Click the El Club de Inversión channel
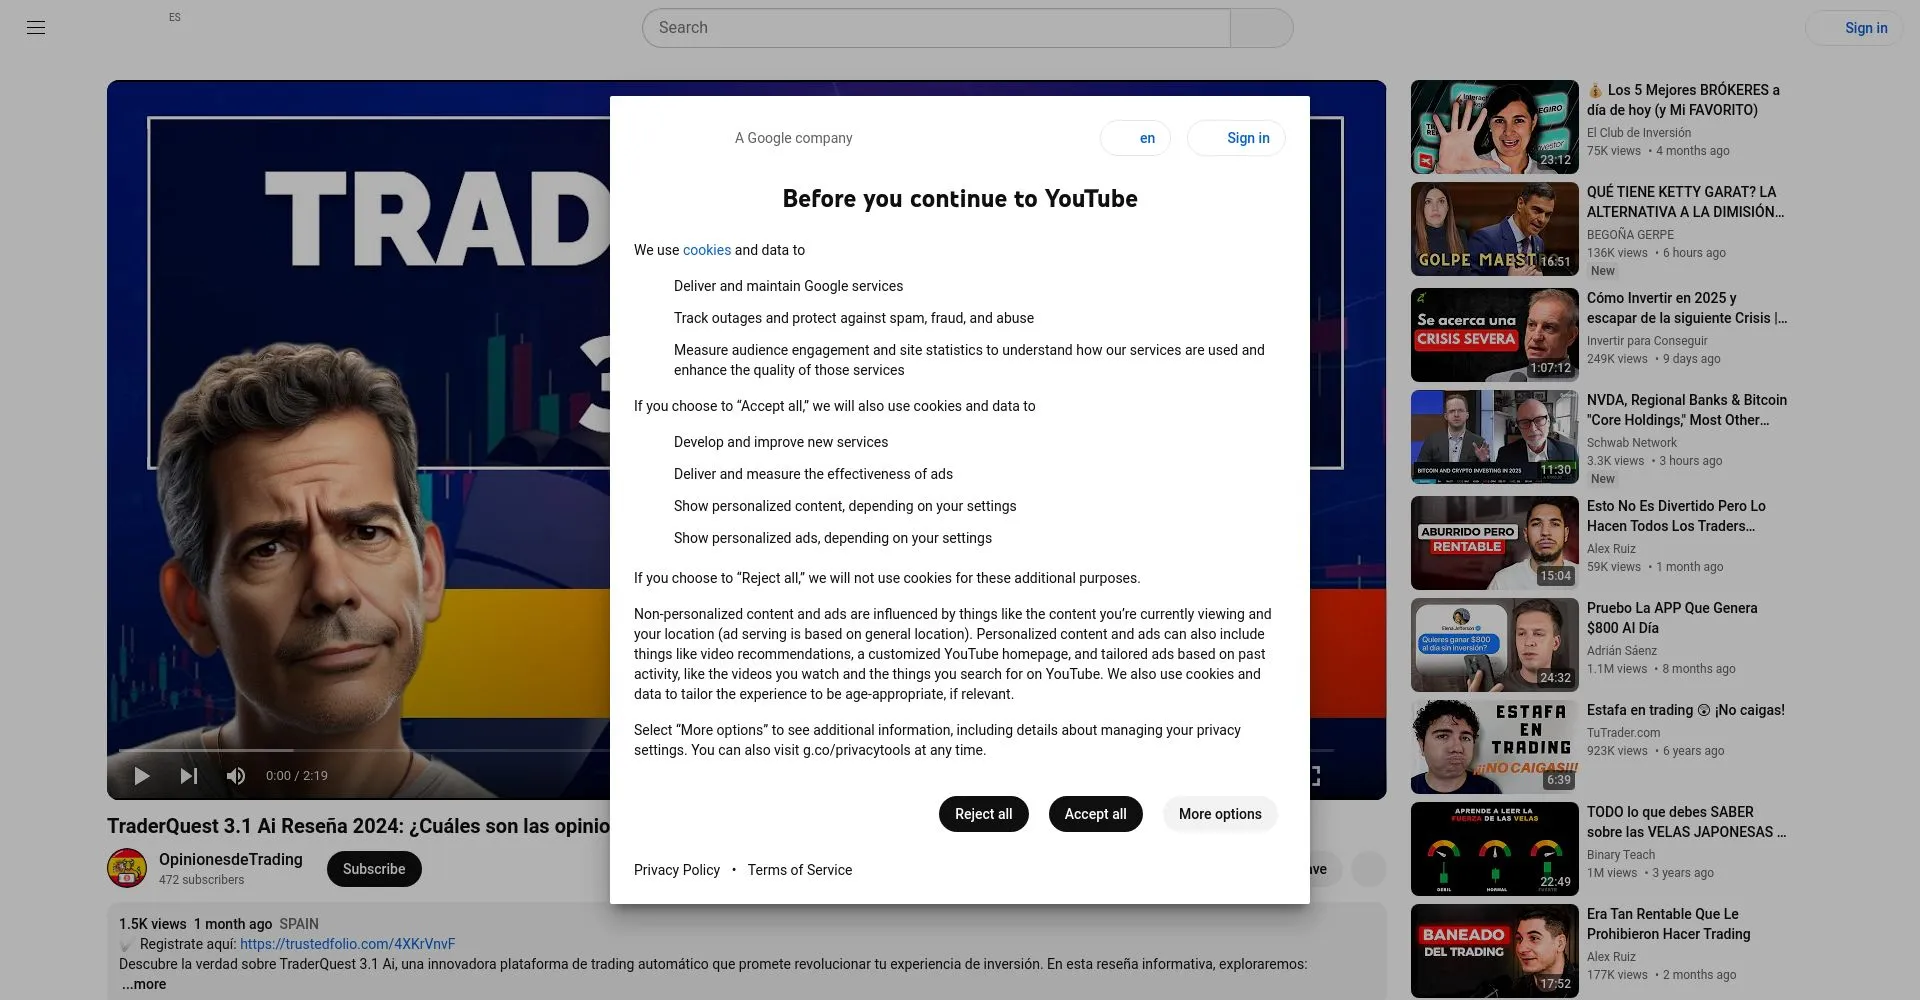The height and width of the screenshot is (1000, 1920). 1639,133
